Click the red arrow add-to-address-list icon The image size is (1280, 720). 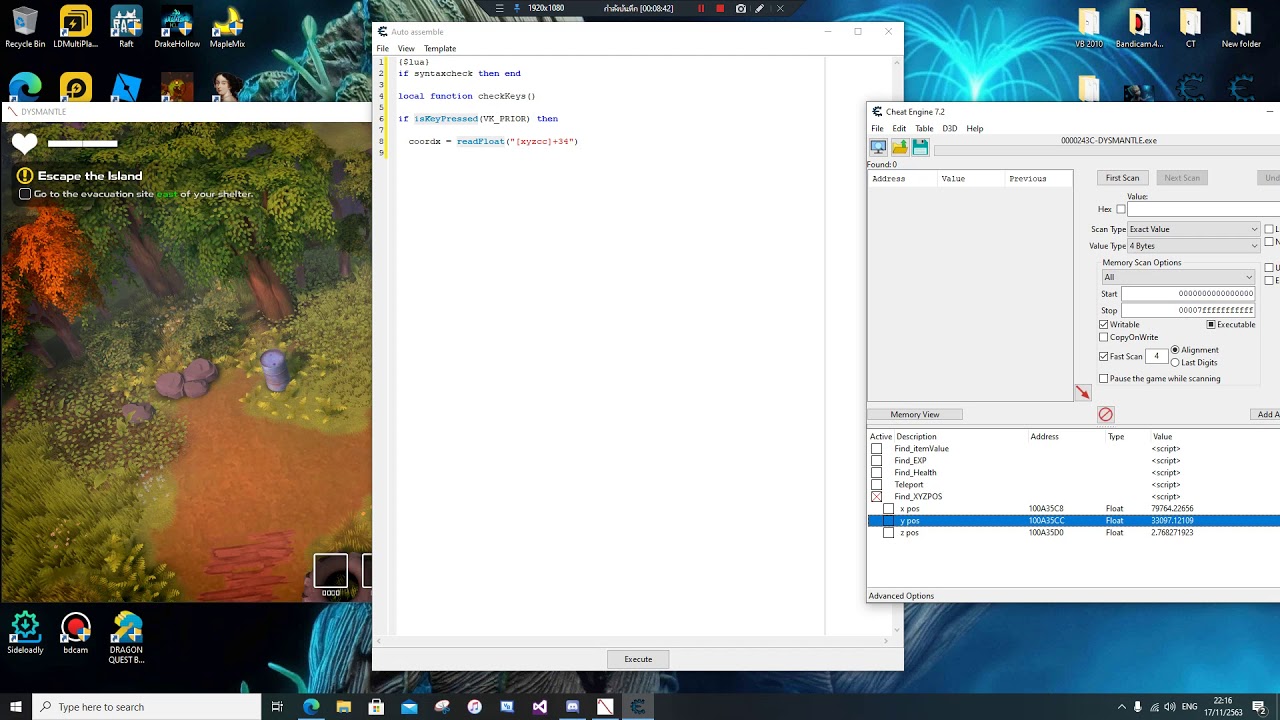(1082, 393)
